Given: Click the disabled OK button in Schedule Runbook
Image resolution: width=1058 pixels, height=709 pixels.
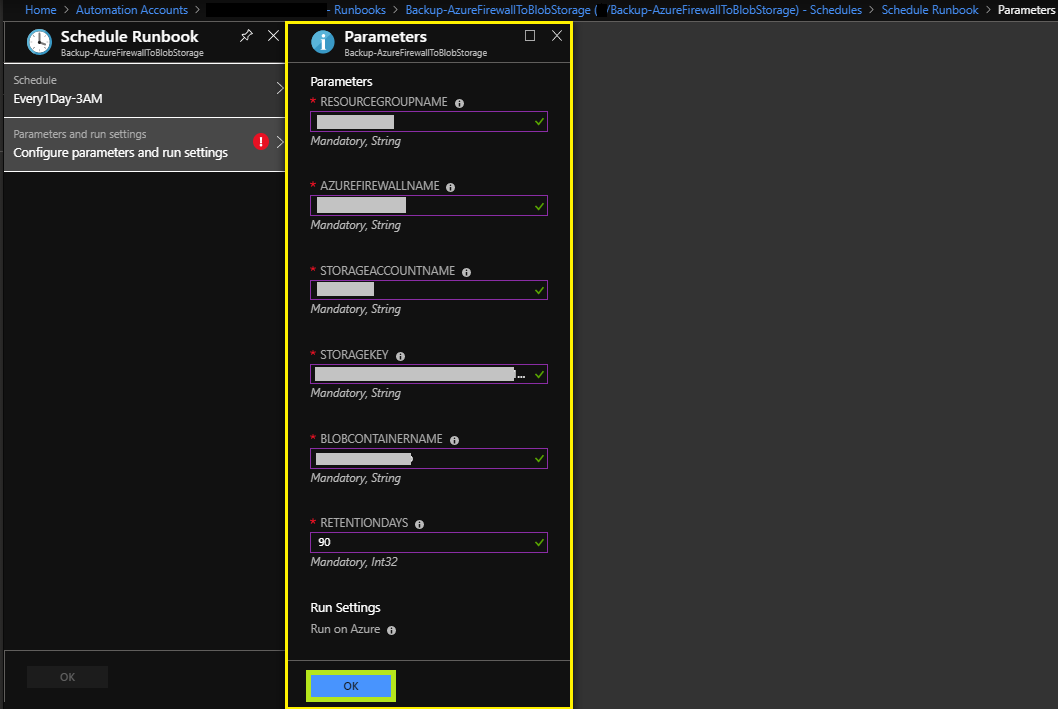Looking at the screenshot, I should point(67,677).
